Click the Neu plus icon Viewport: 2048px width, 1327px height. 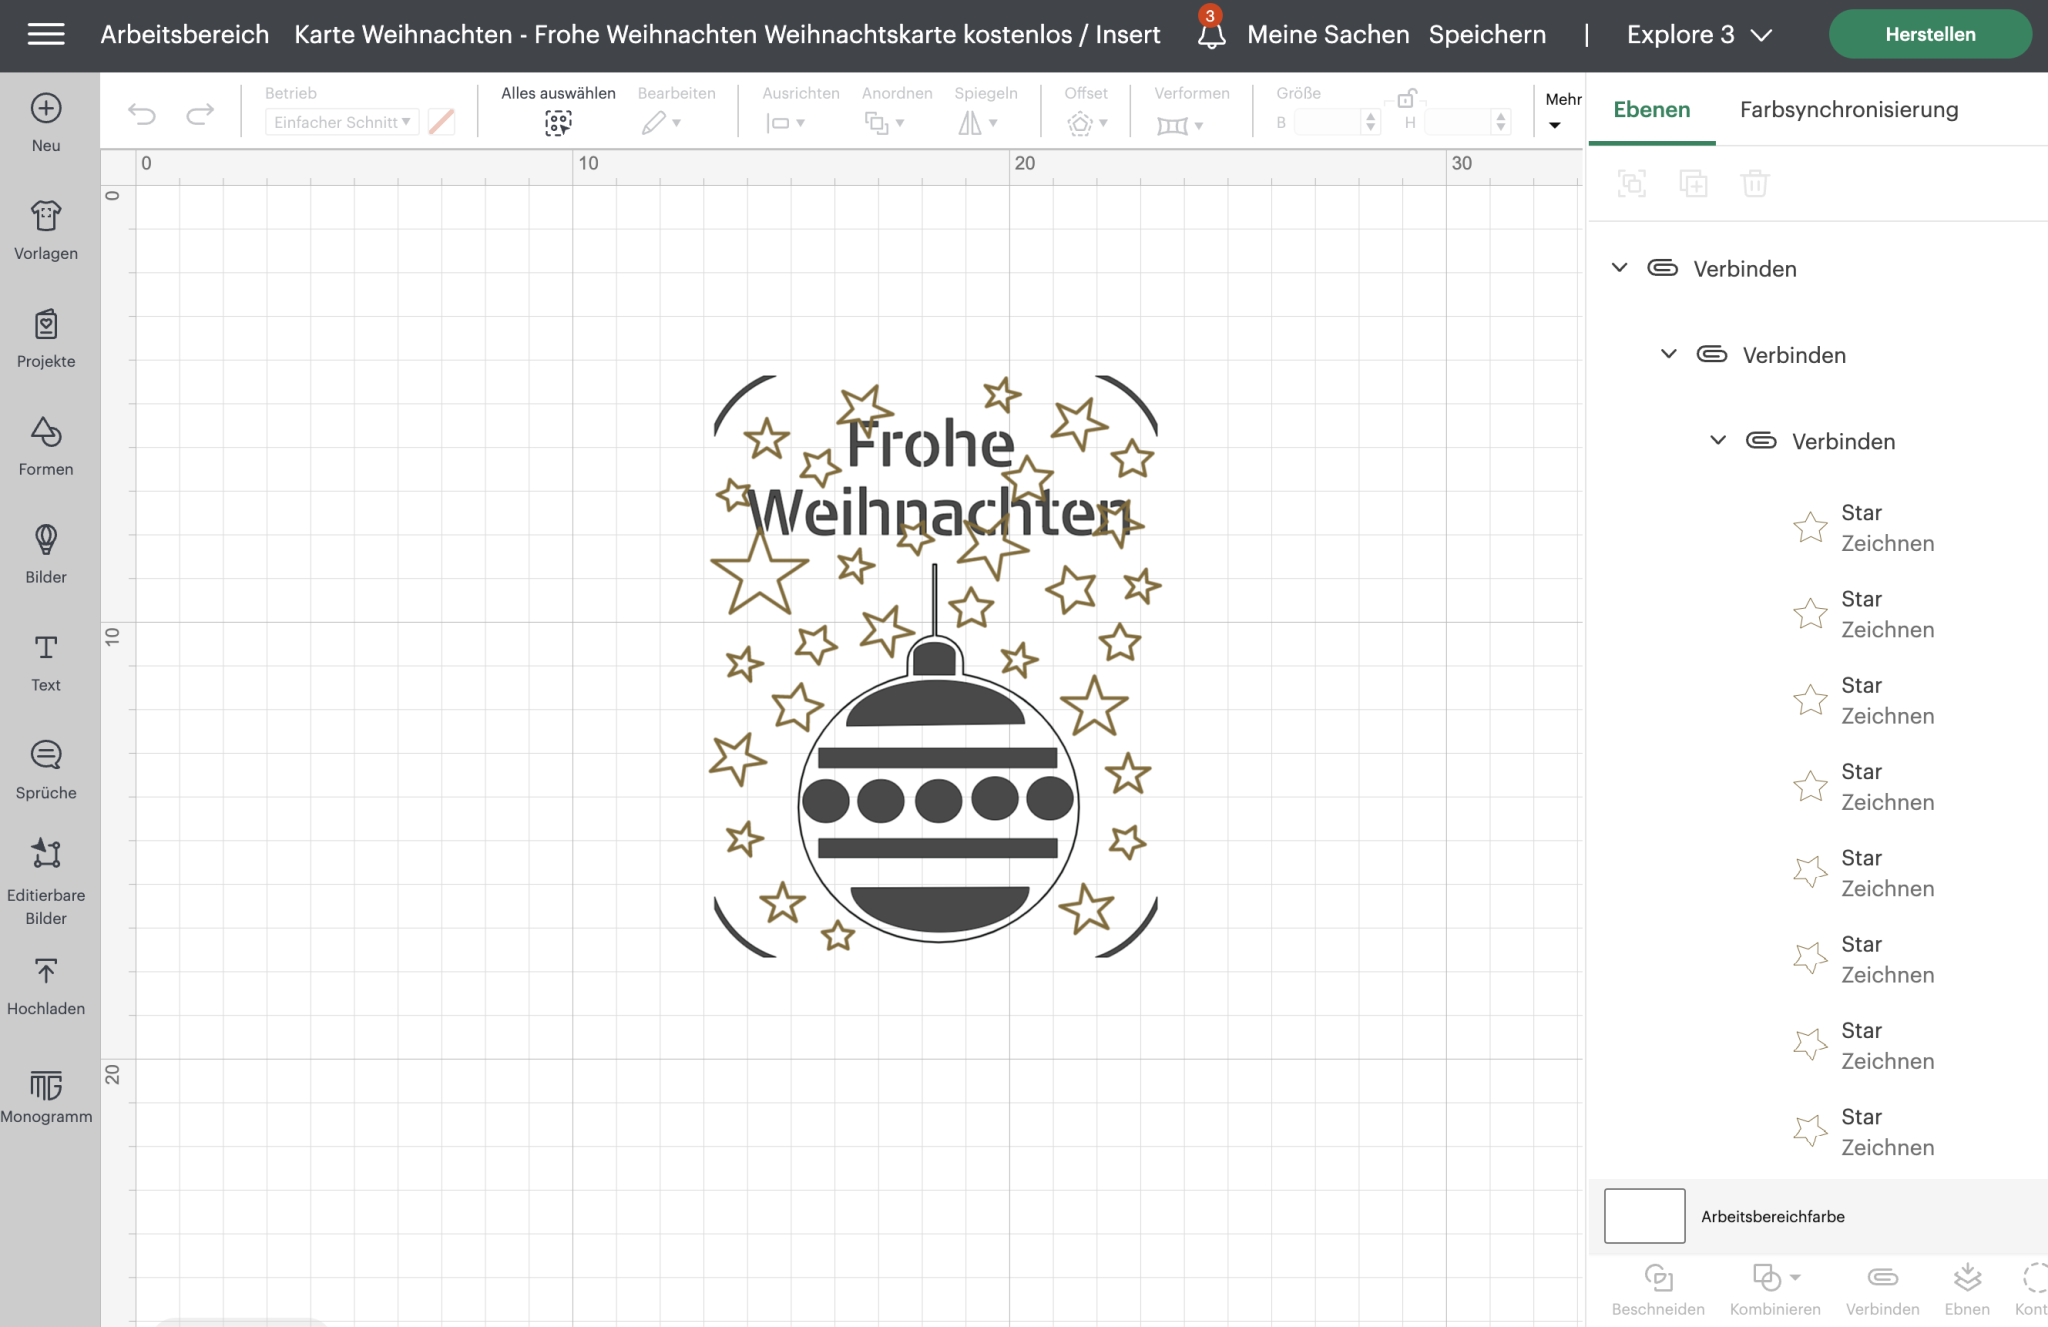point(46,108)
